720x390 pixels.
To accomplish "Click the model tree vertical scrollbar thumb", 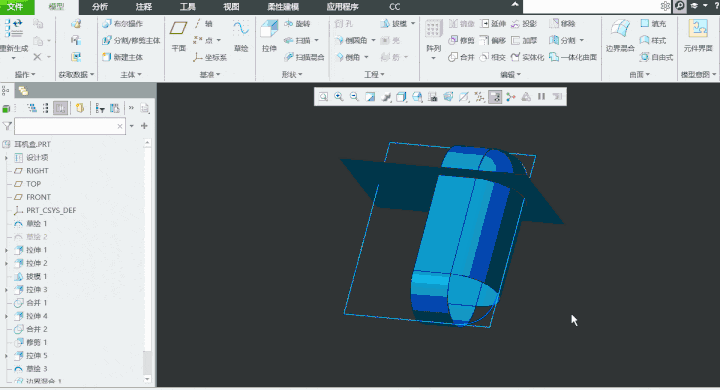I will click(x=147, y=363).
